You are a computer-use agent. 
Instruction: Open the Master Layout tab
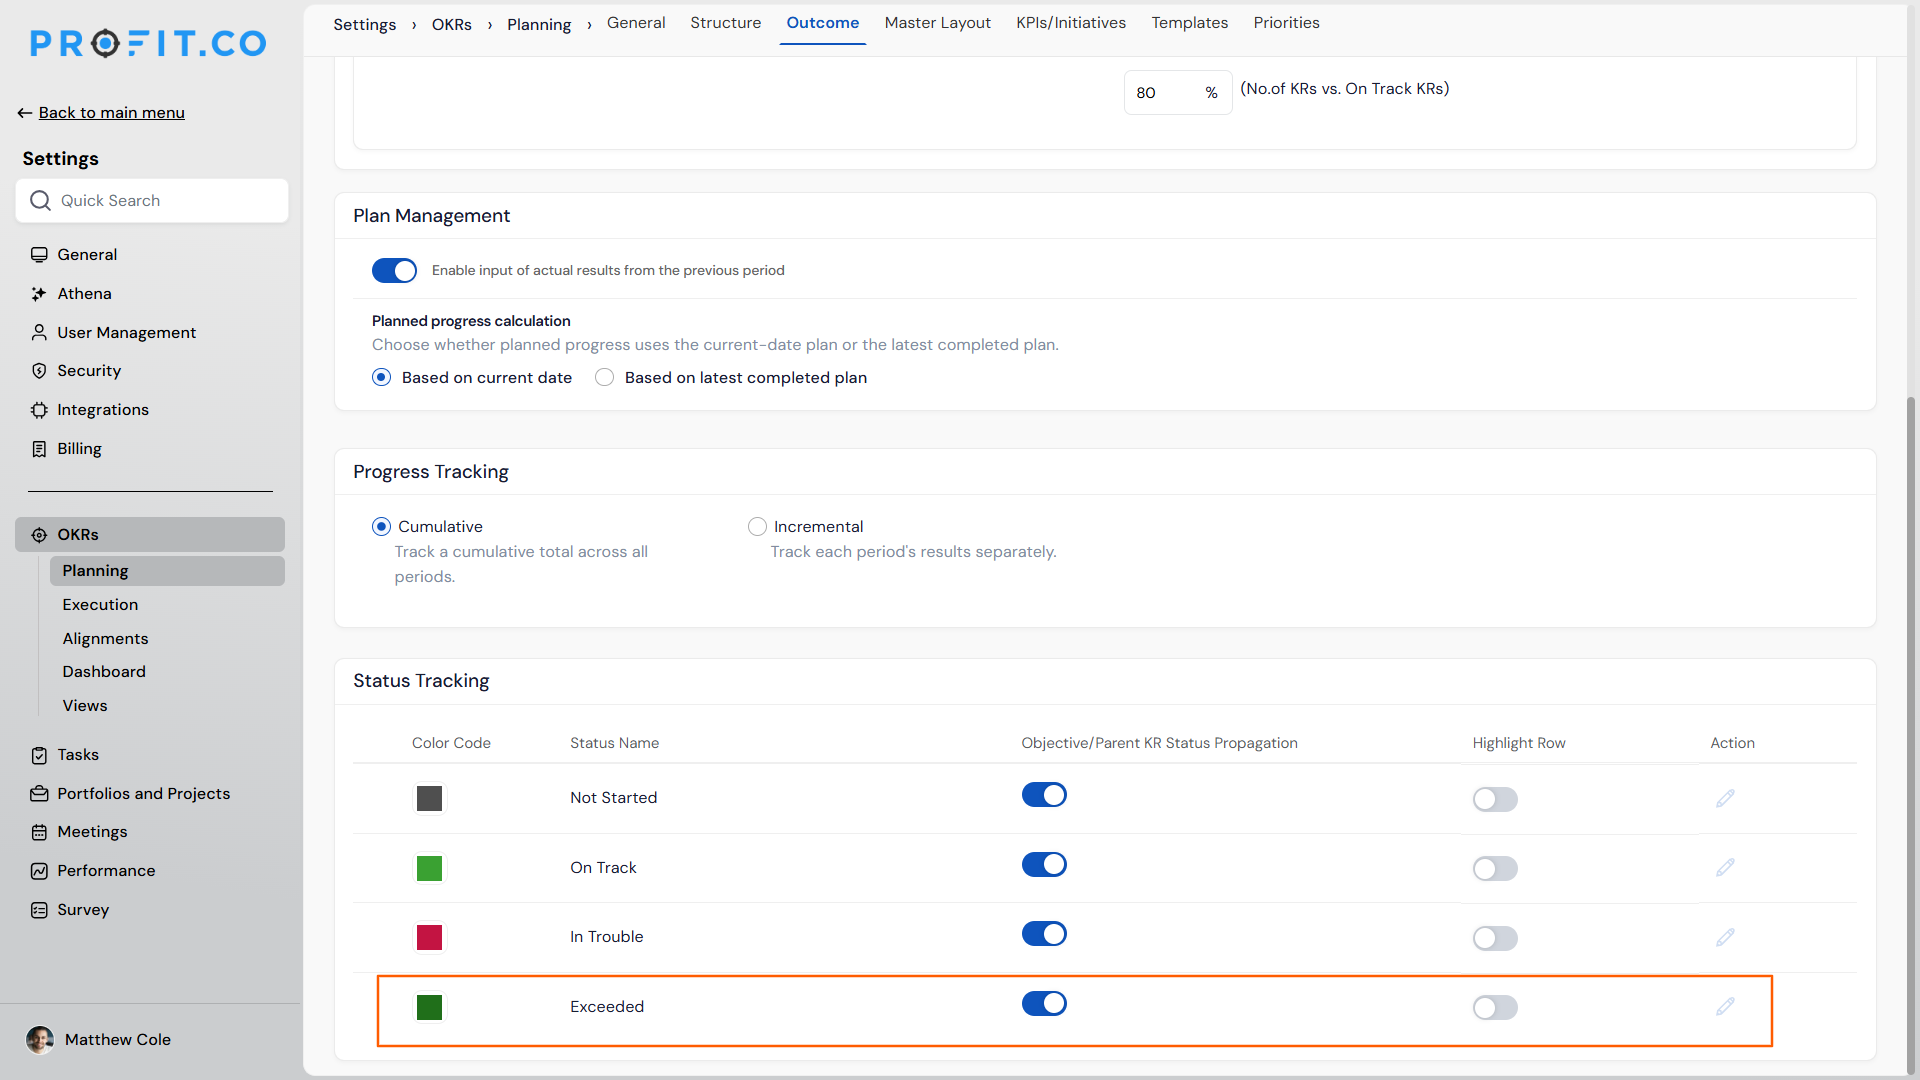(x=937, y=23)
